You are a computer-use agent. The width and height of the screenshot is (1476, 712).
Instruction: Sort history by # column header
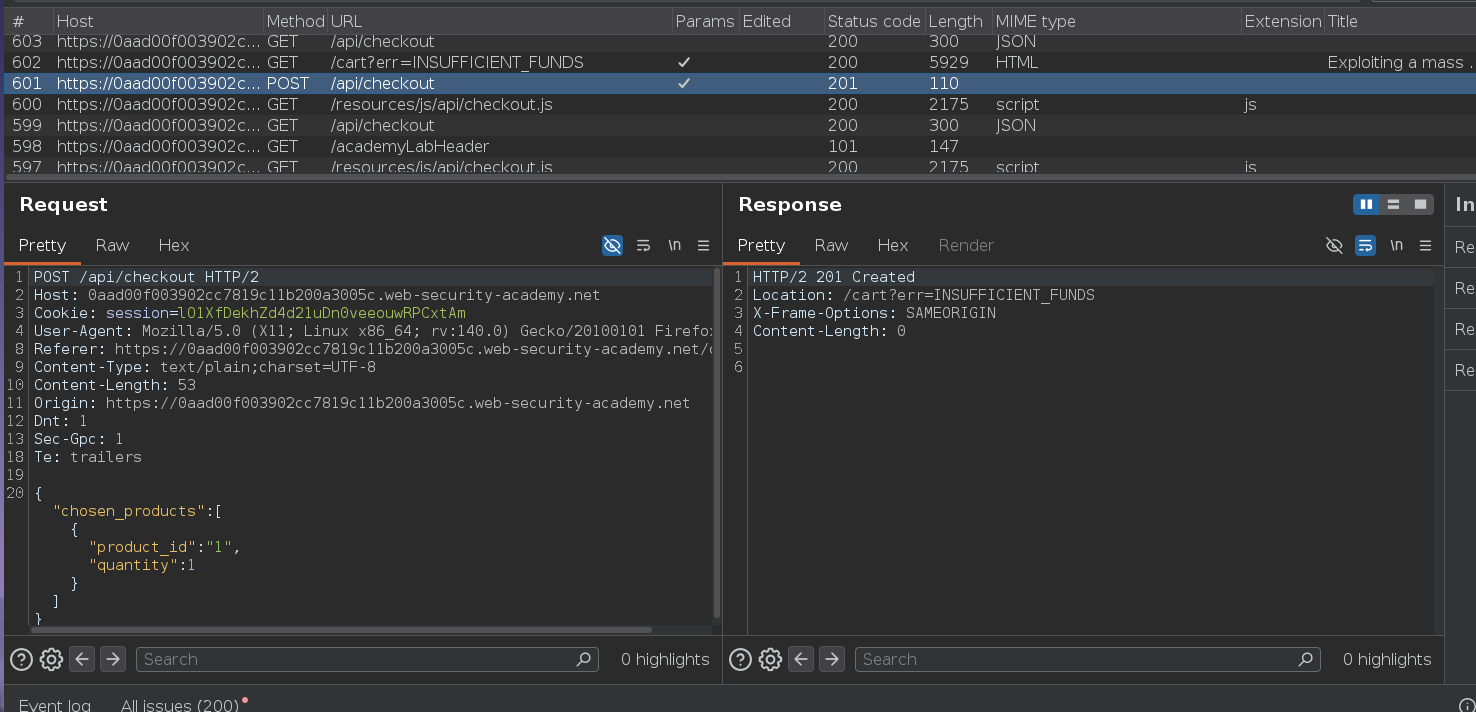point(28,21)
